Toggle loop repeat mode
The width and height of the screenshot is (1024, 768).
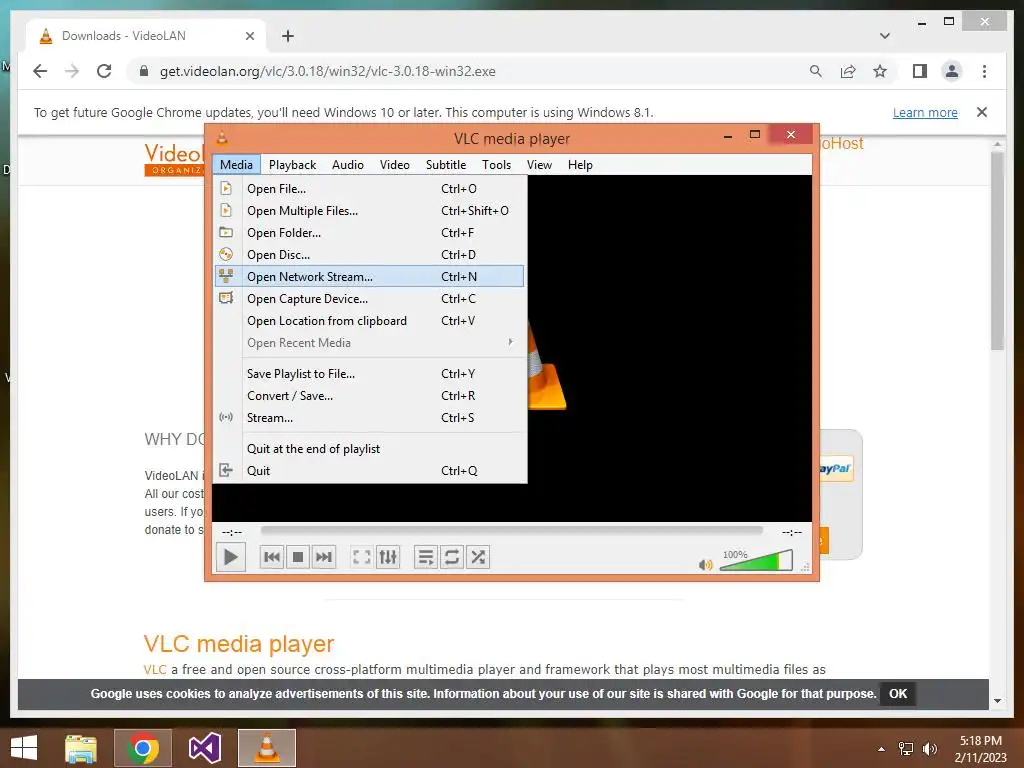(x=452, y=557)
